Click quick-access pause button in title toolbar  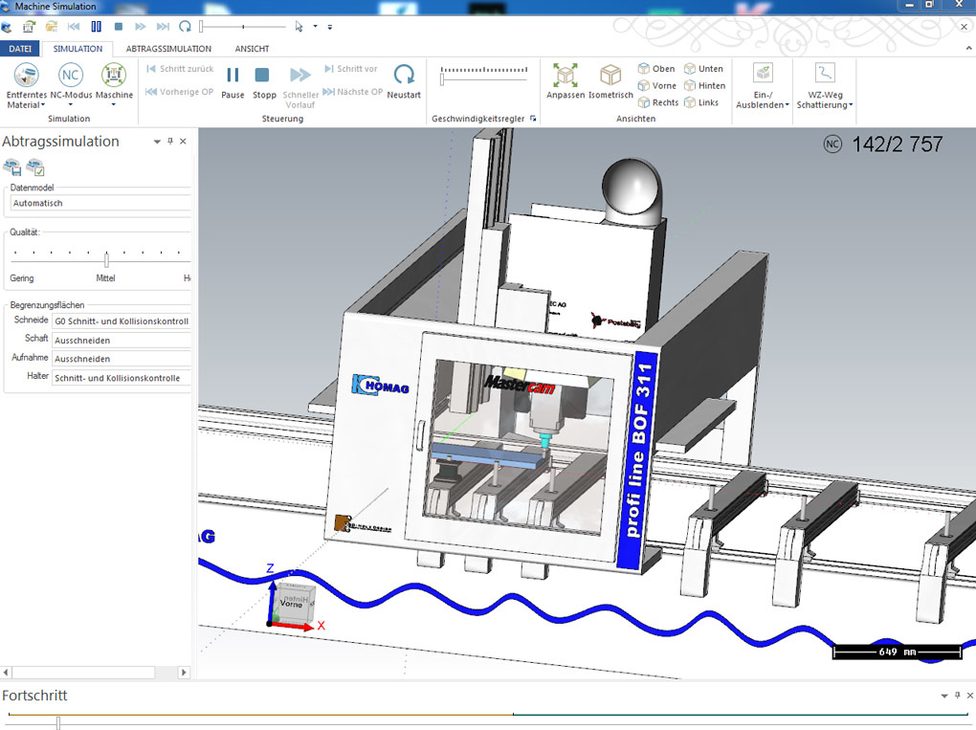(x=96, y=27)
